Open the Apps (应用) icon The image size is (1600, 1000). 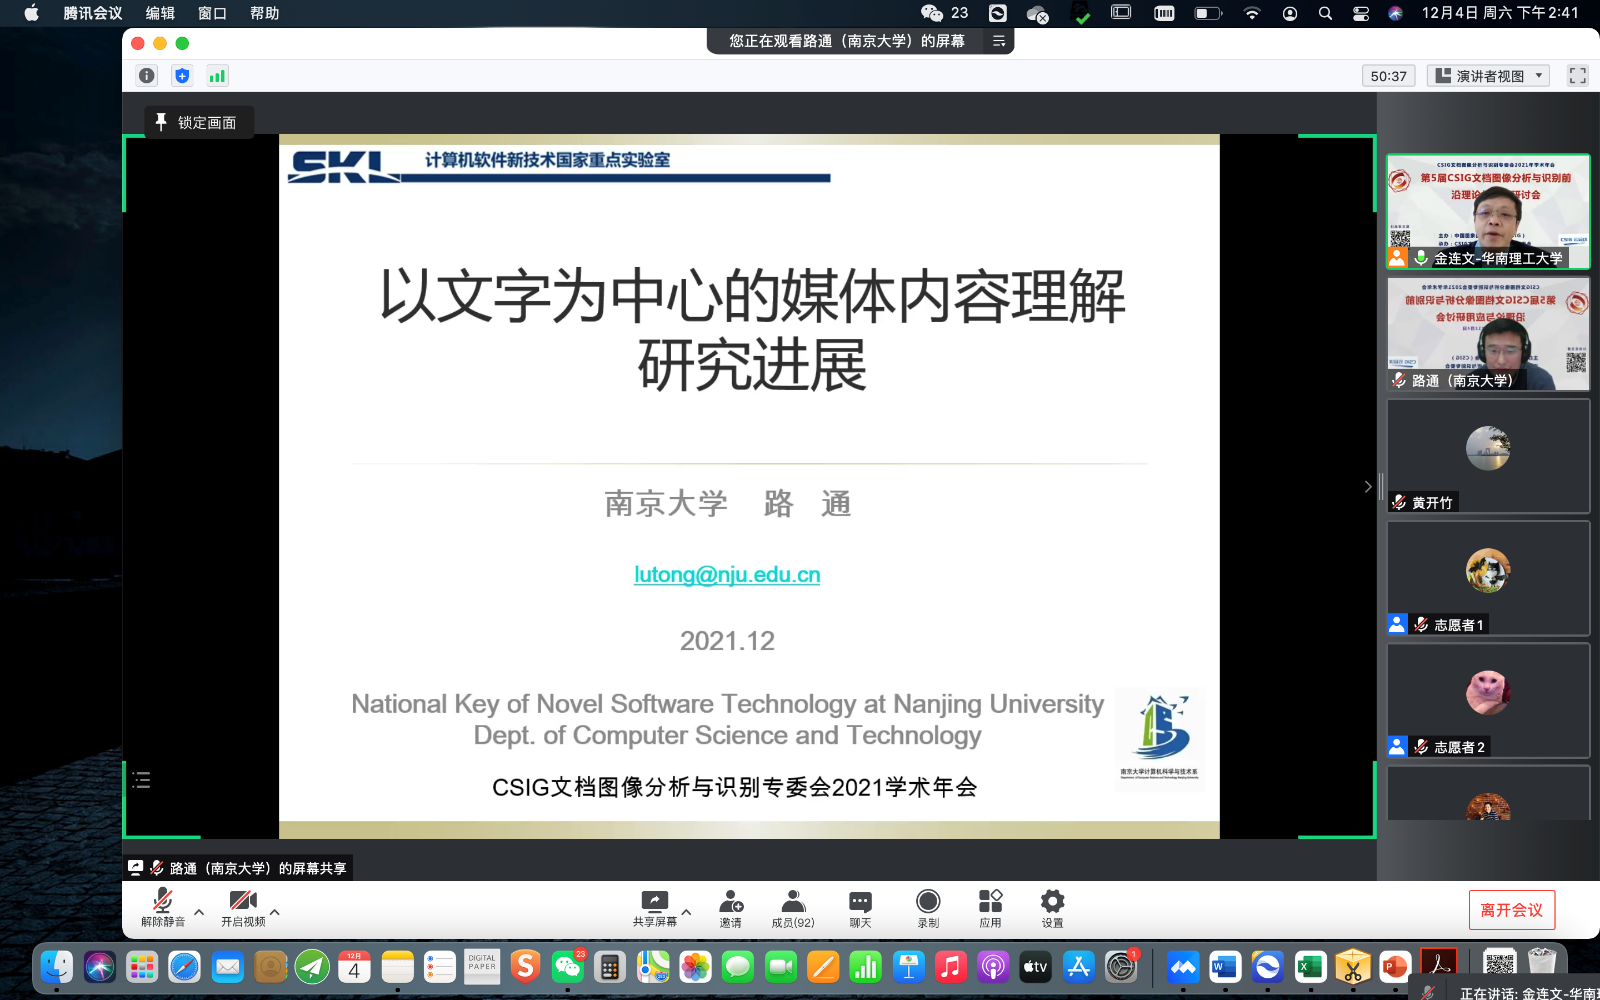pyautogui.click(x=990, y=909)
